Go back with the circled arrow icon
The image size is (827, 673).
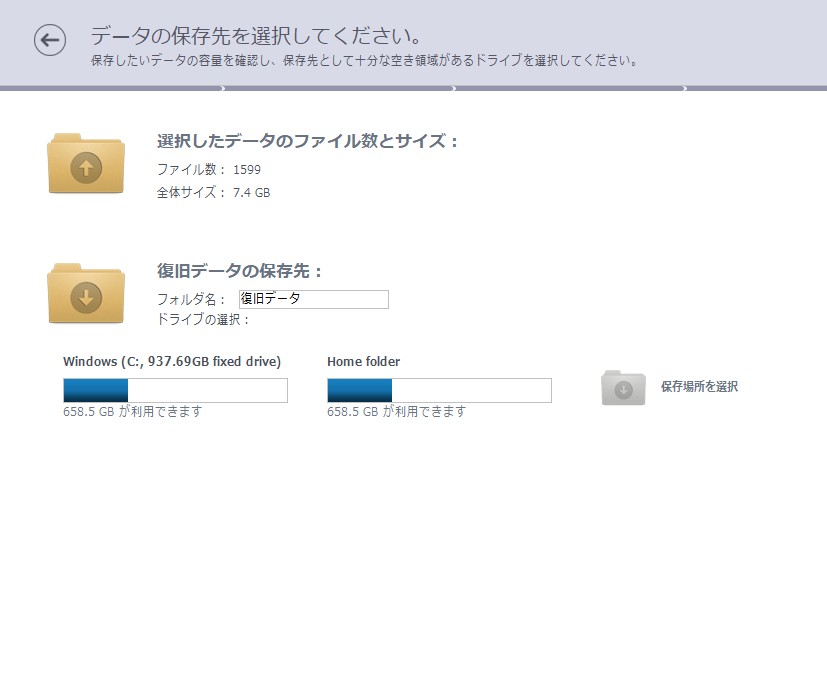[x=50, y=40]
